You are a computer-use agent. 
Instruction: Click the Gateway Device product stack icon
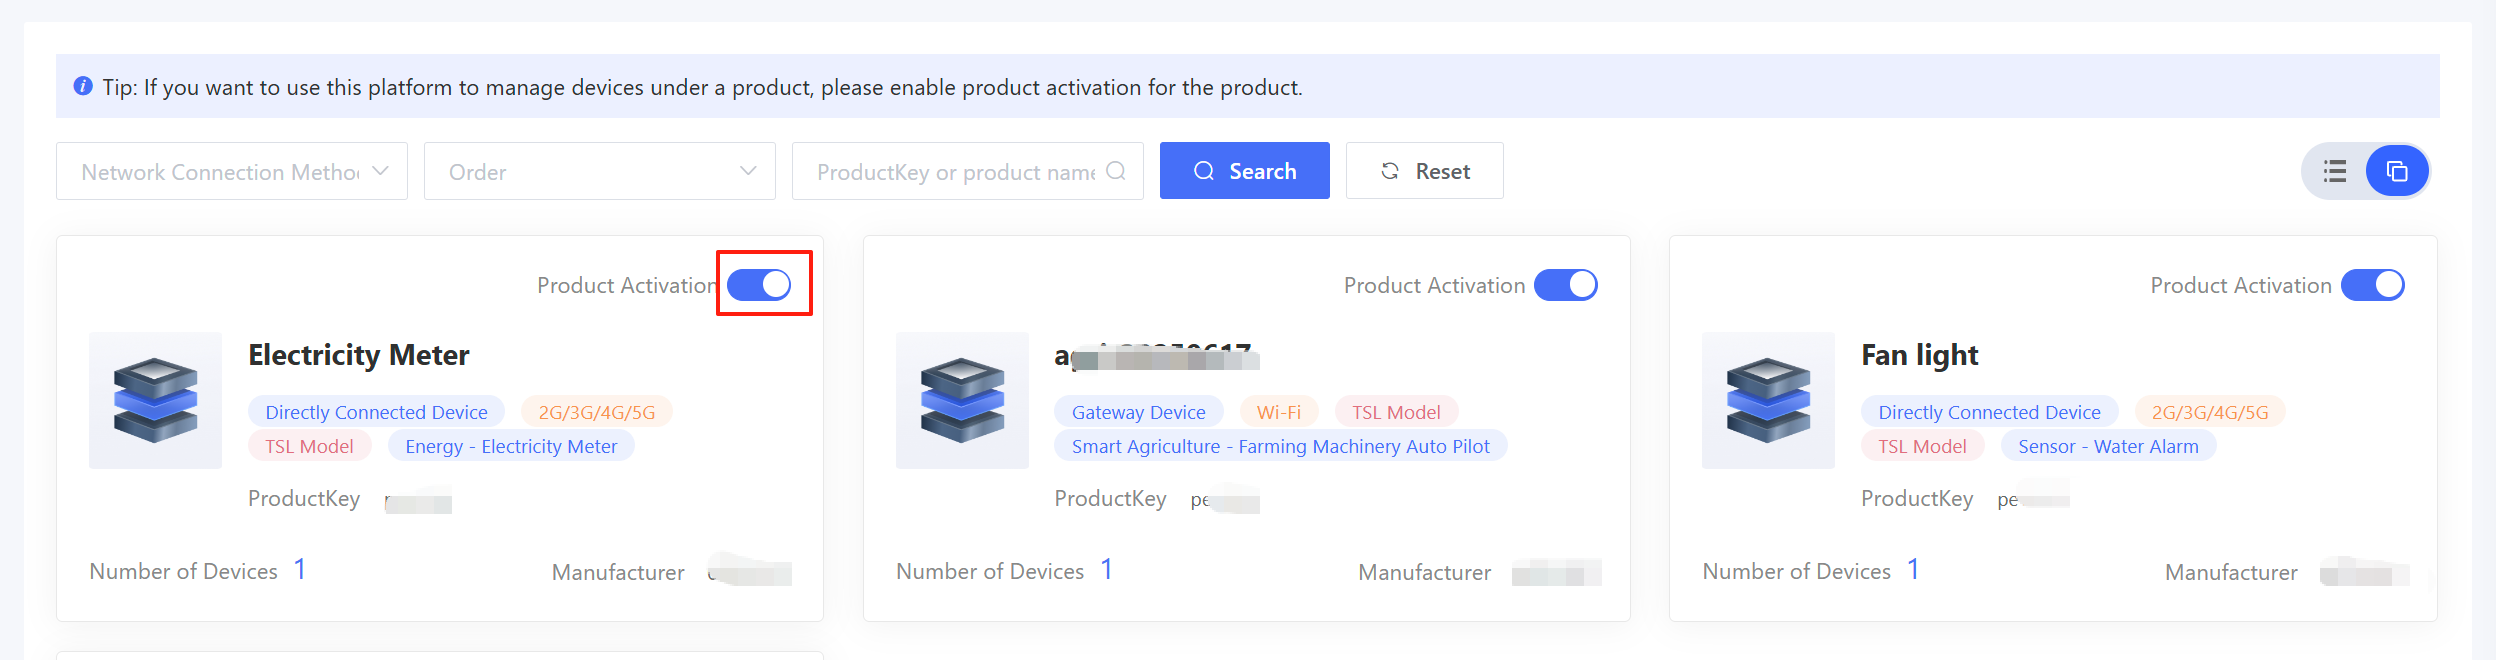point(962,400)
